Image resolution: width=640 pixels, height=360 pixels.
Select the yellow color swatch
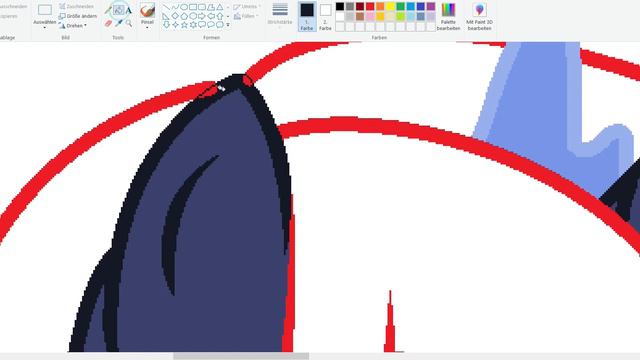[x=390, y=7]
